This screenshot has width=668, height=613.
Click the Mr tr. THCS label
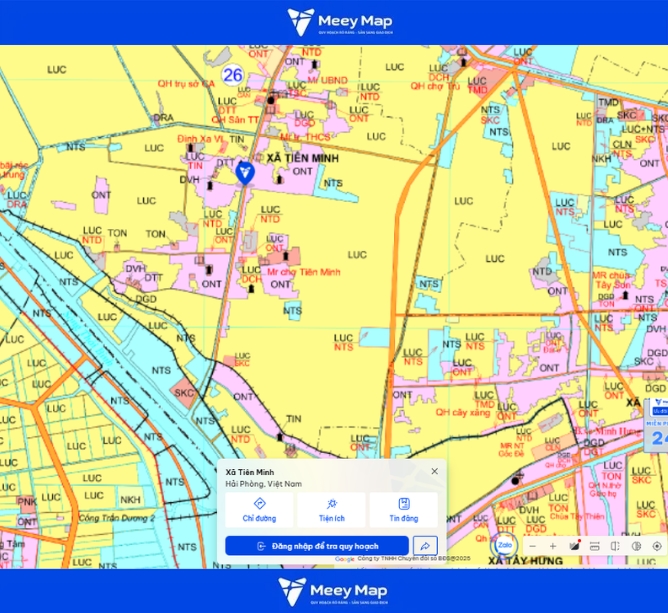pos(305,137)
